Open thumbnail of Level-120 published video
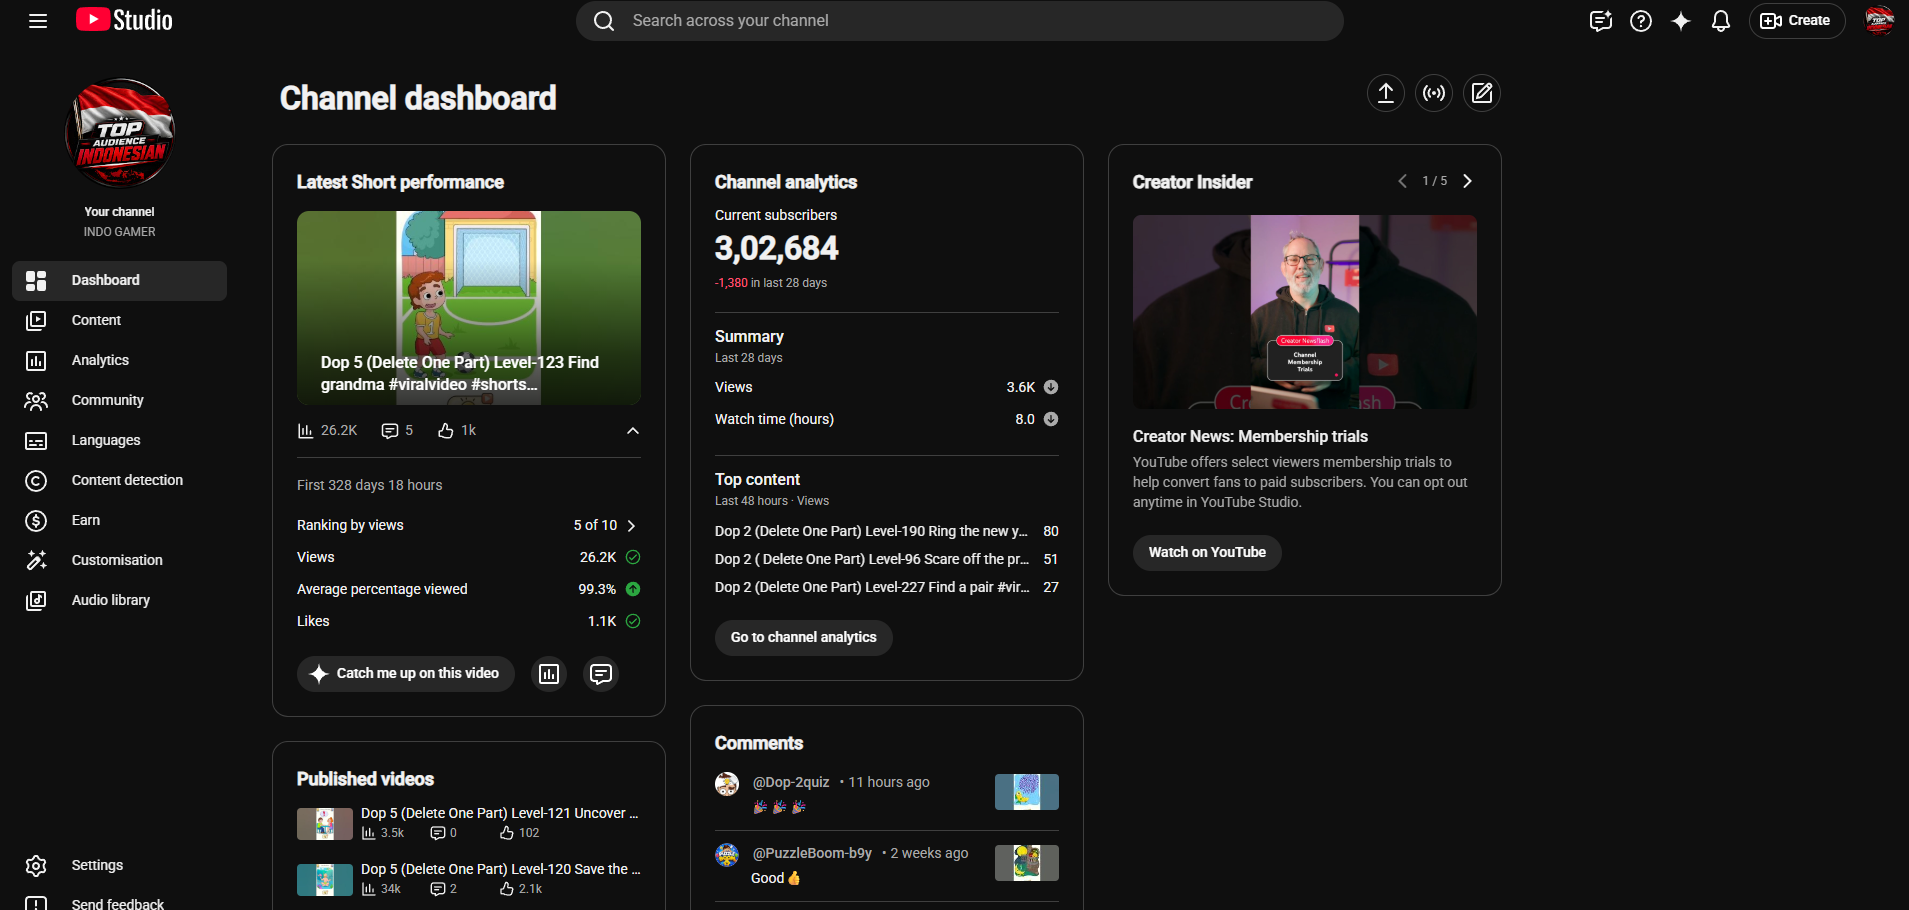 point(325,880)
